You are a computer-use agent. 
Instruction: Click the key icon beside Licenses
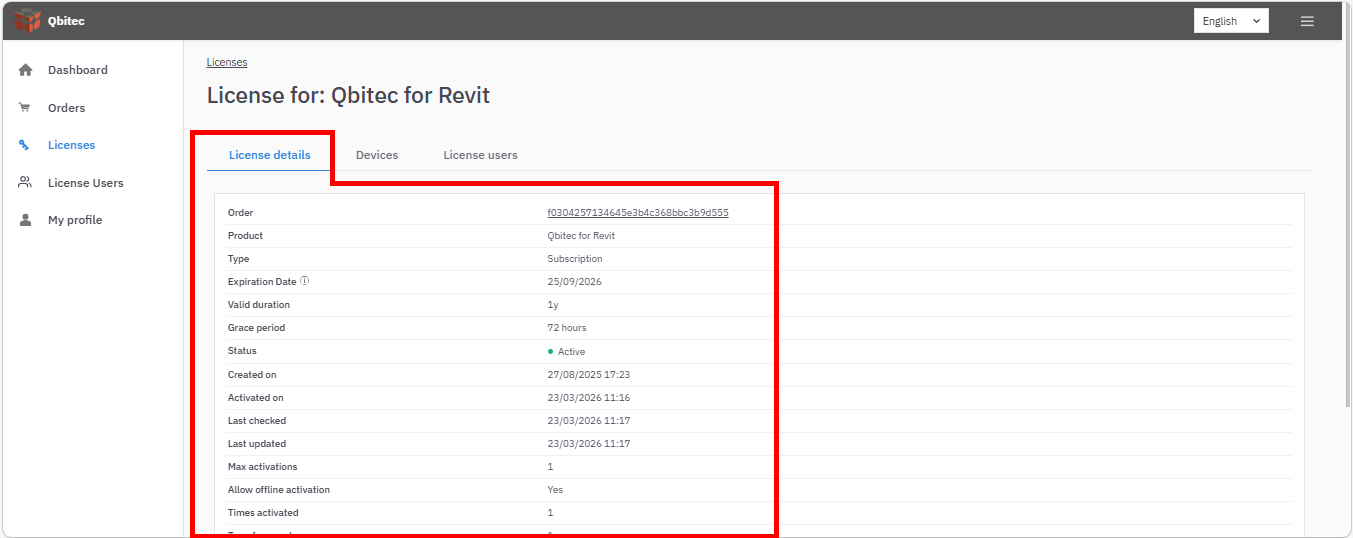25,145
